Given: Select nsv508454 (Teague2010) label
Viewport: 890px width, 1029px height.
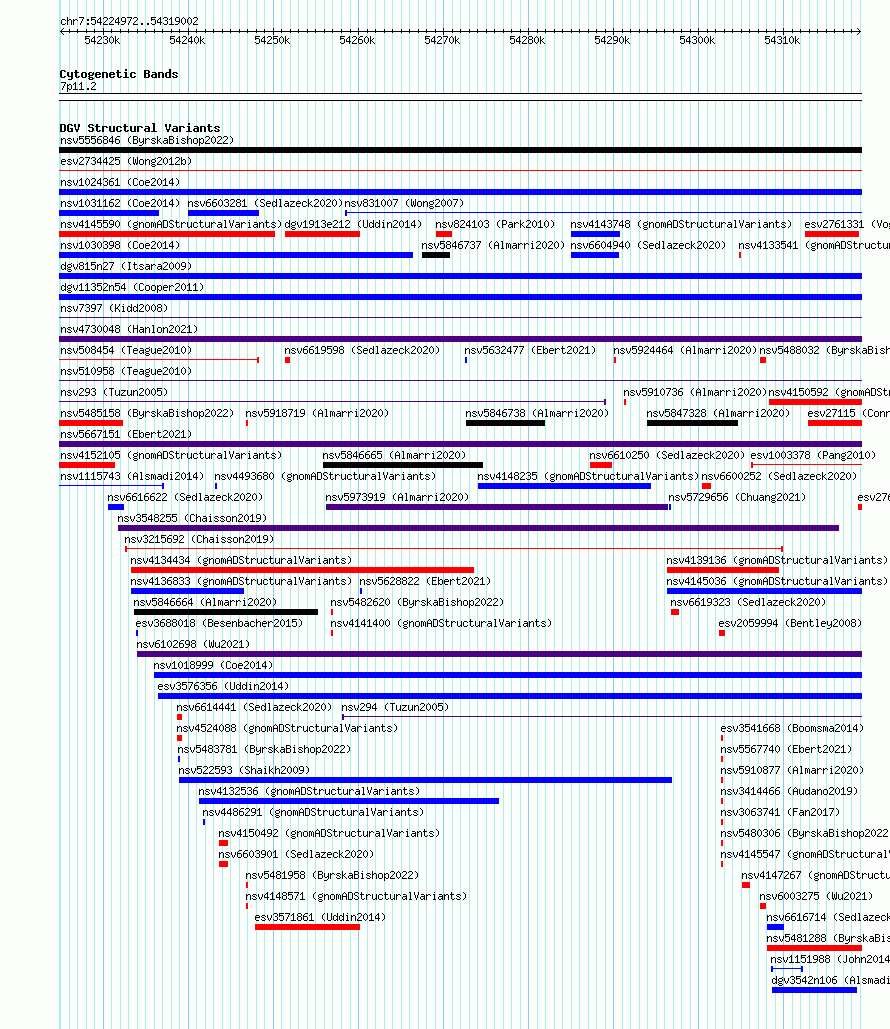Looking at the screenshot, I should click(125, 350).
